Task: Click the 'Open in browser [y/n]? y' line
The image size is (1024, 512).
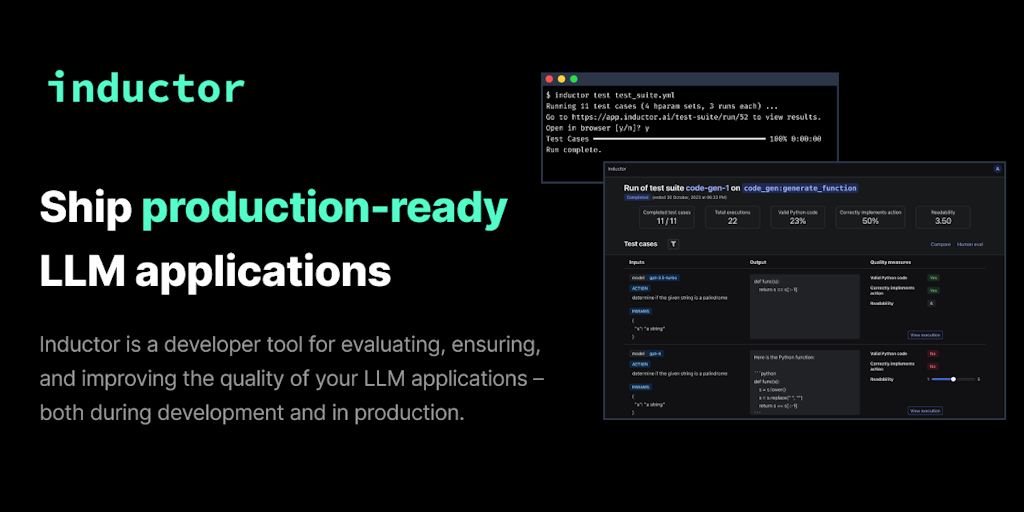Action: coord(598,129)
